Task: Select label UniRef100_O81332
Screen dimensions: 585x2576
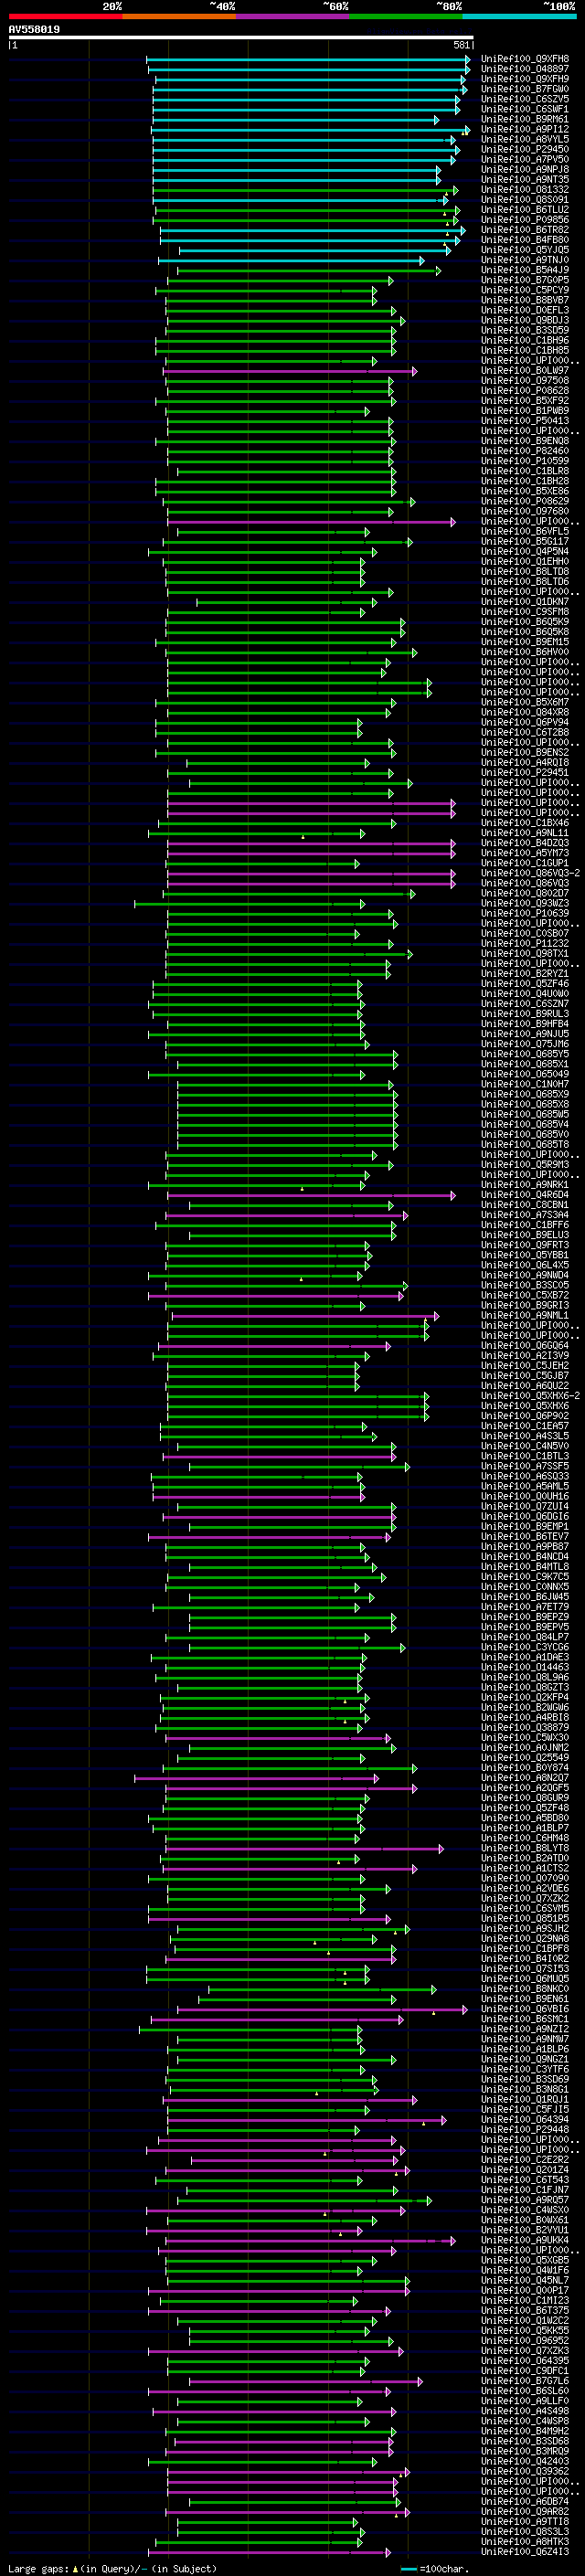Action: [x=525, y=190]
